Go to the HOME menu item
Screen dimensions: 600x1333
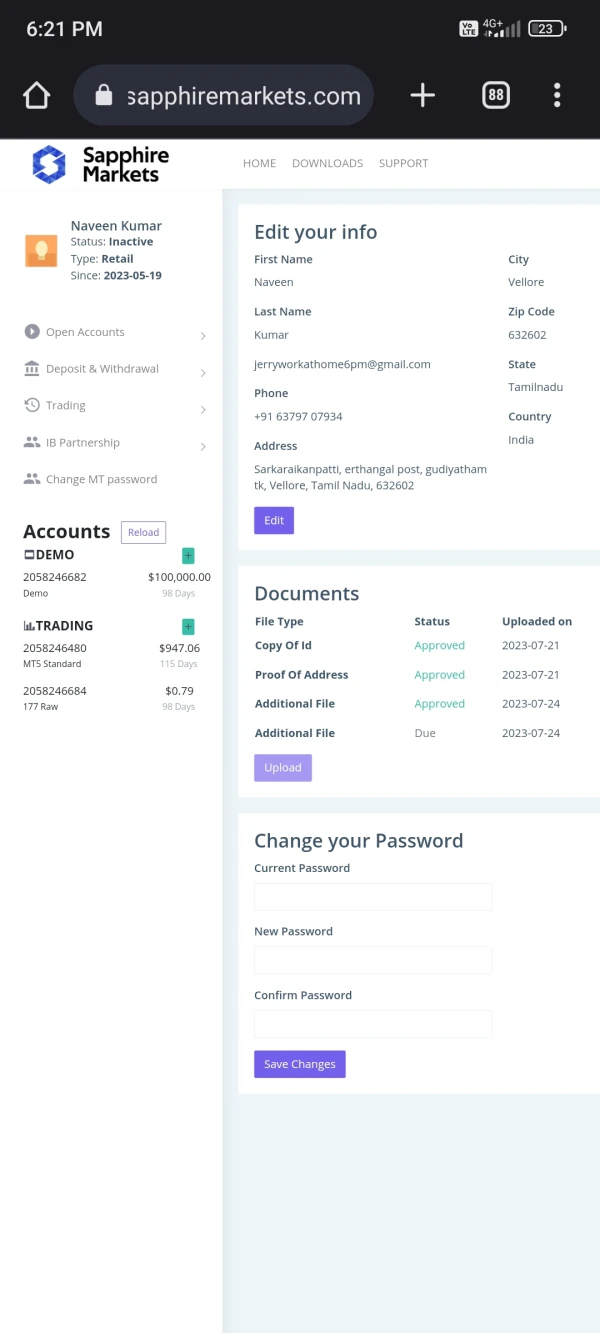click(259, 163)
